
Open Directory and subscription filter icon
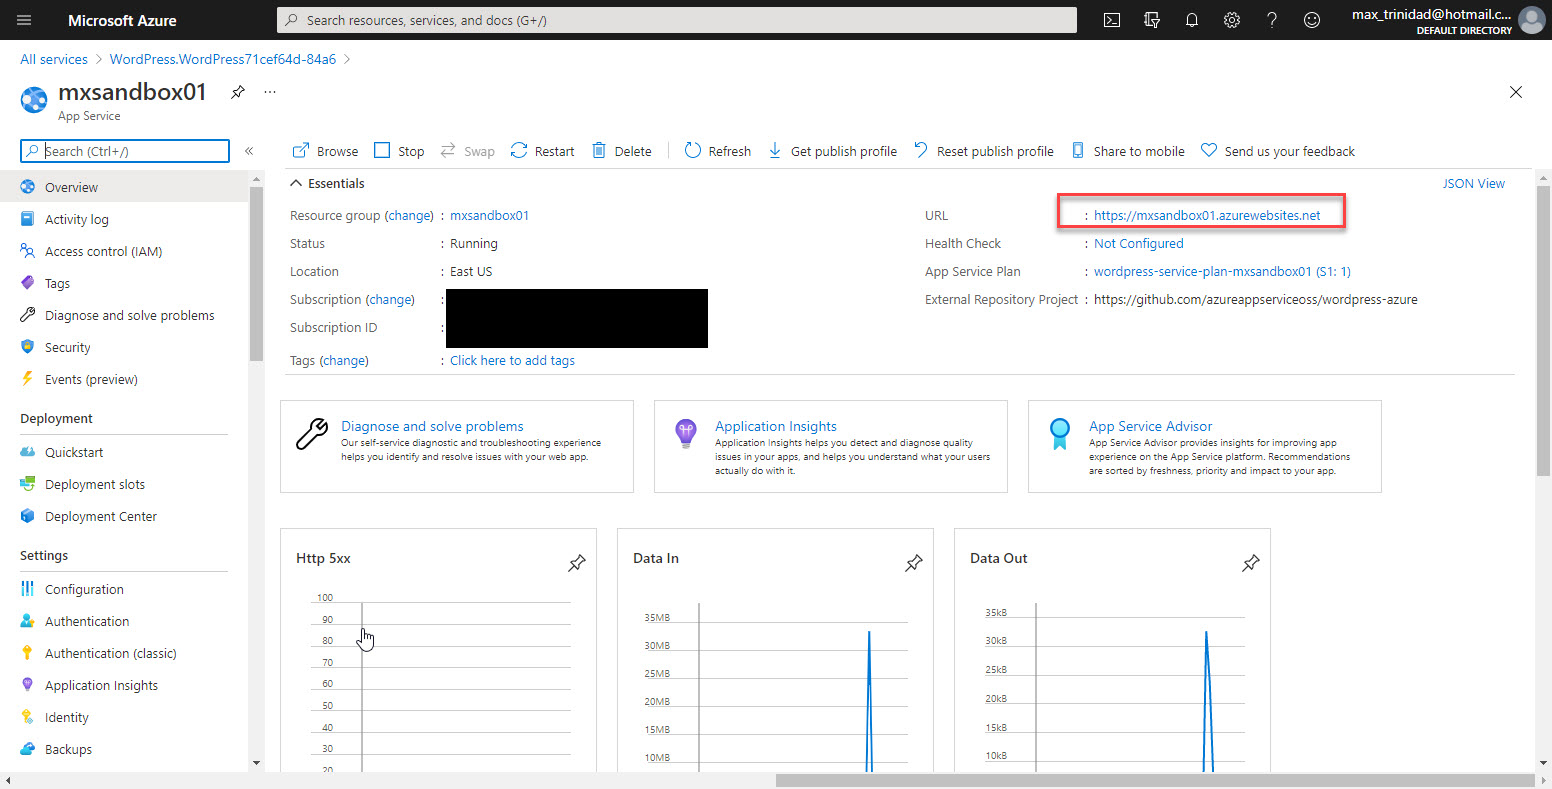[1152, 20]
